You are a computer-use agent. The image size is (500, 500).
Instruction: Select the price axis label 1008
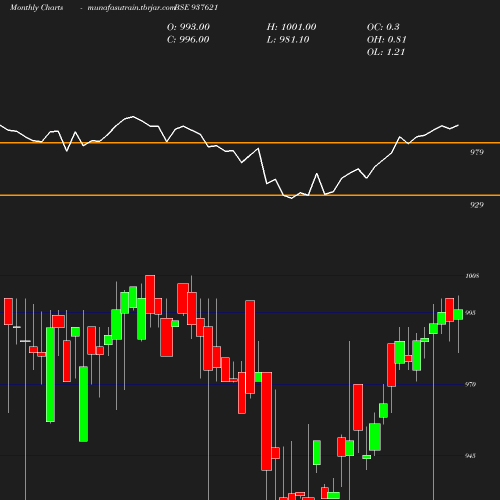(472, 276)
